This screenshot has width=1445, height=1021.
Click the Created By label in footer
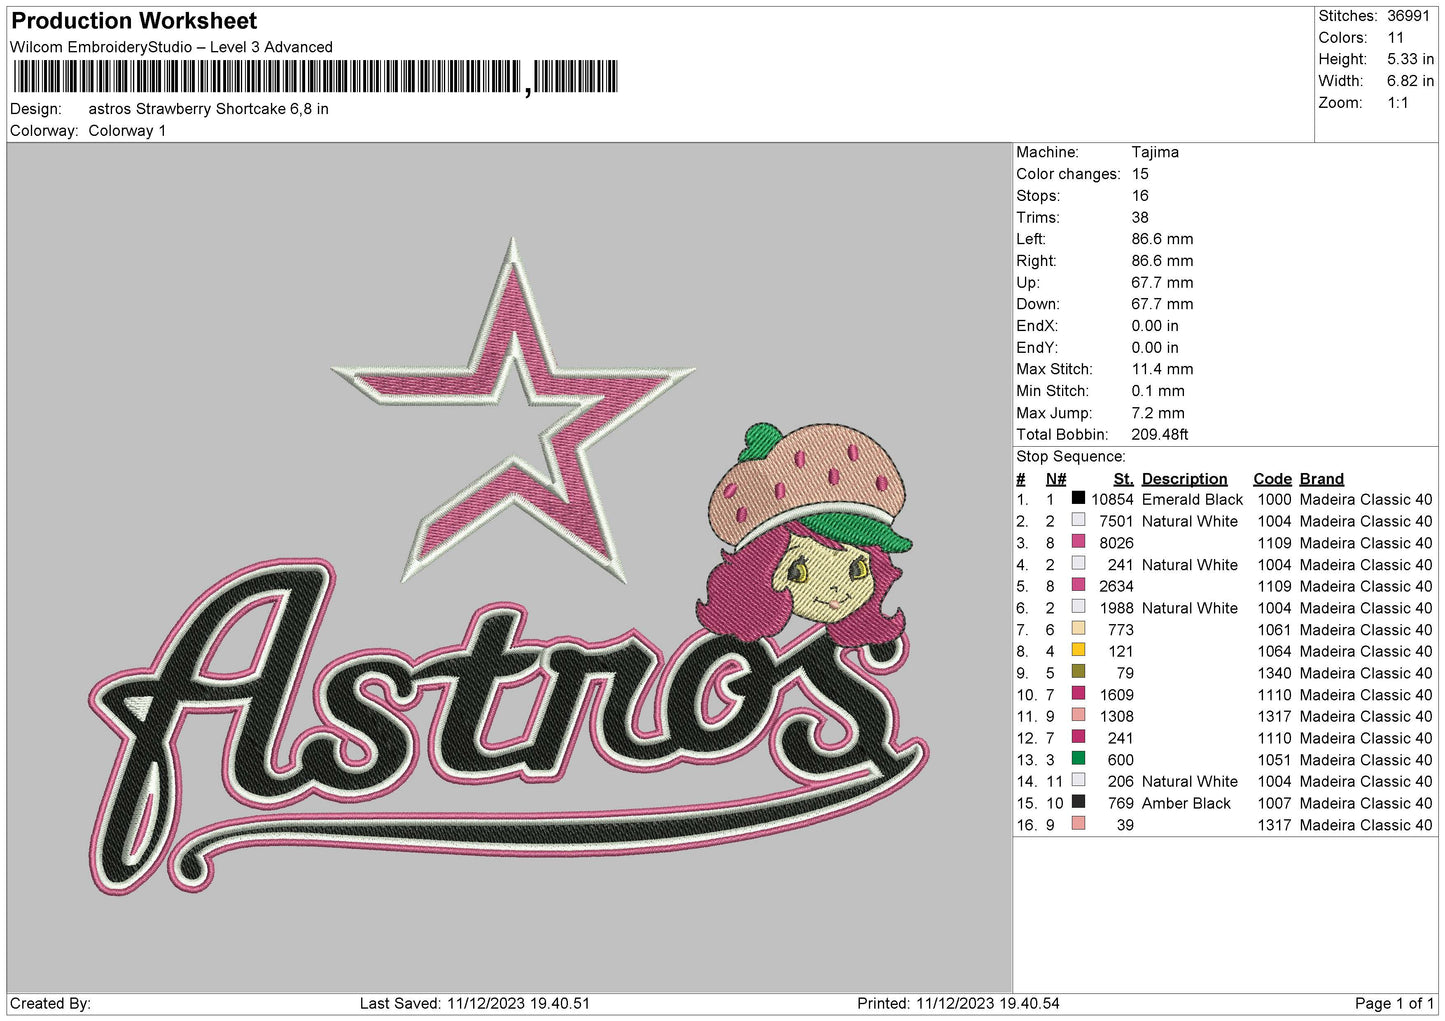point(50,1003)
